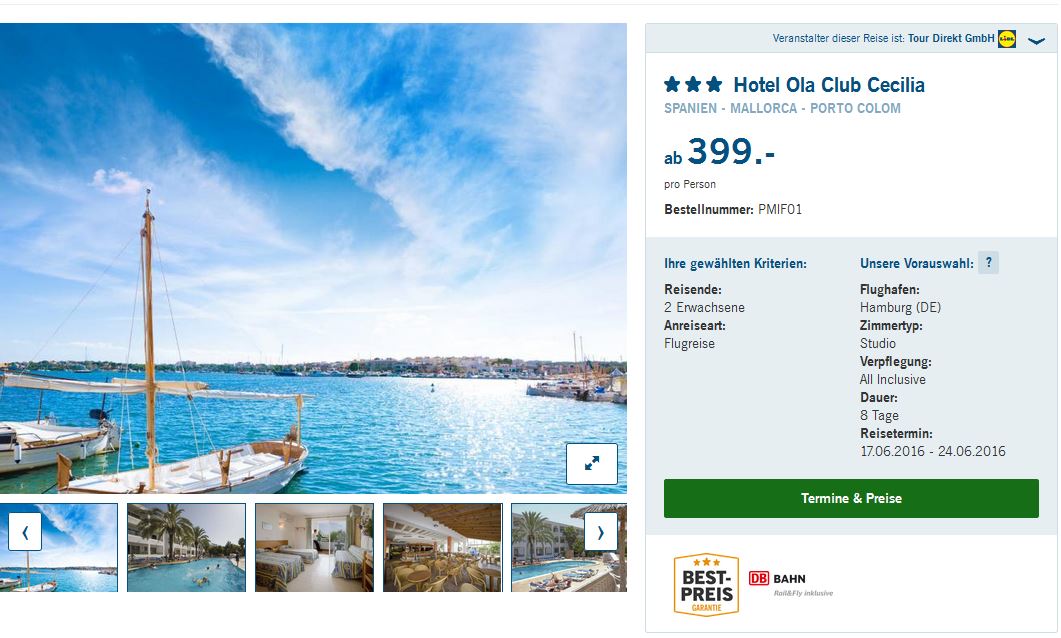Viewport: 1061px width, 638px height.
Task: Click the three-star hotel rating
Action: pos(694,85)
